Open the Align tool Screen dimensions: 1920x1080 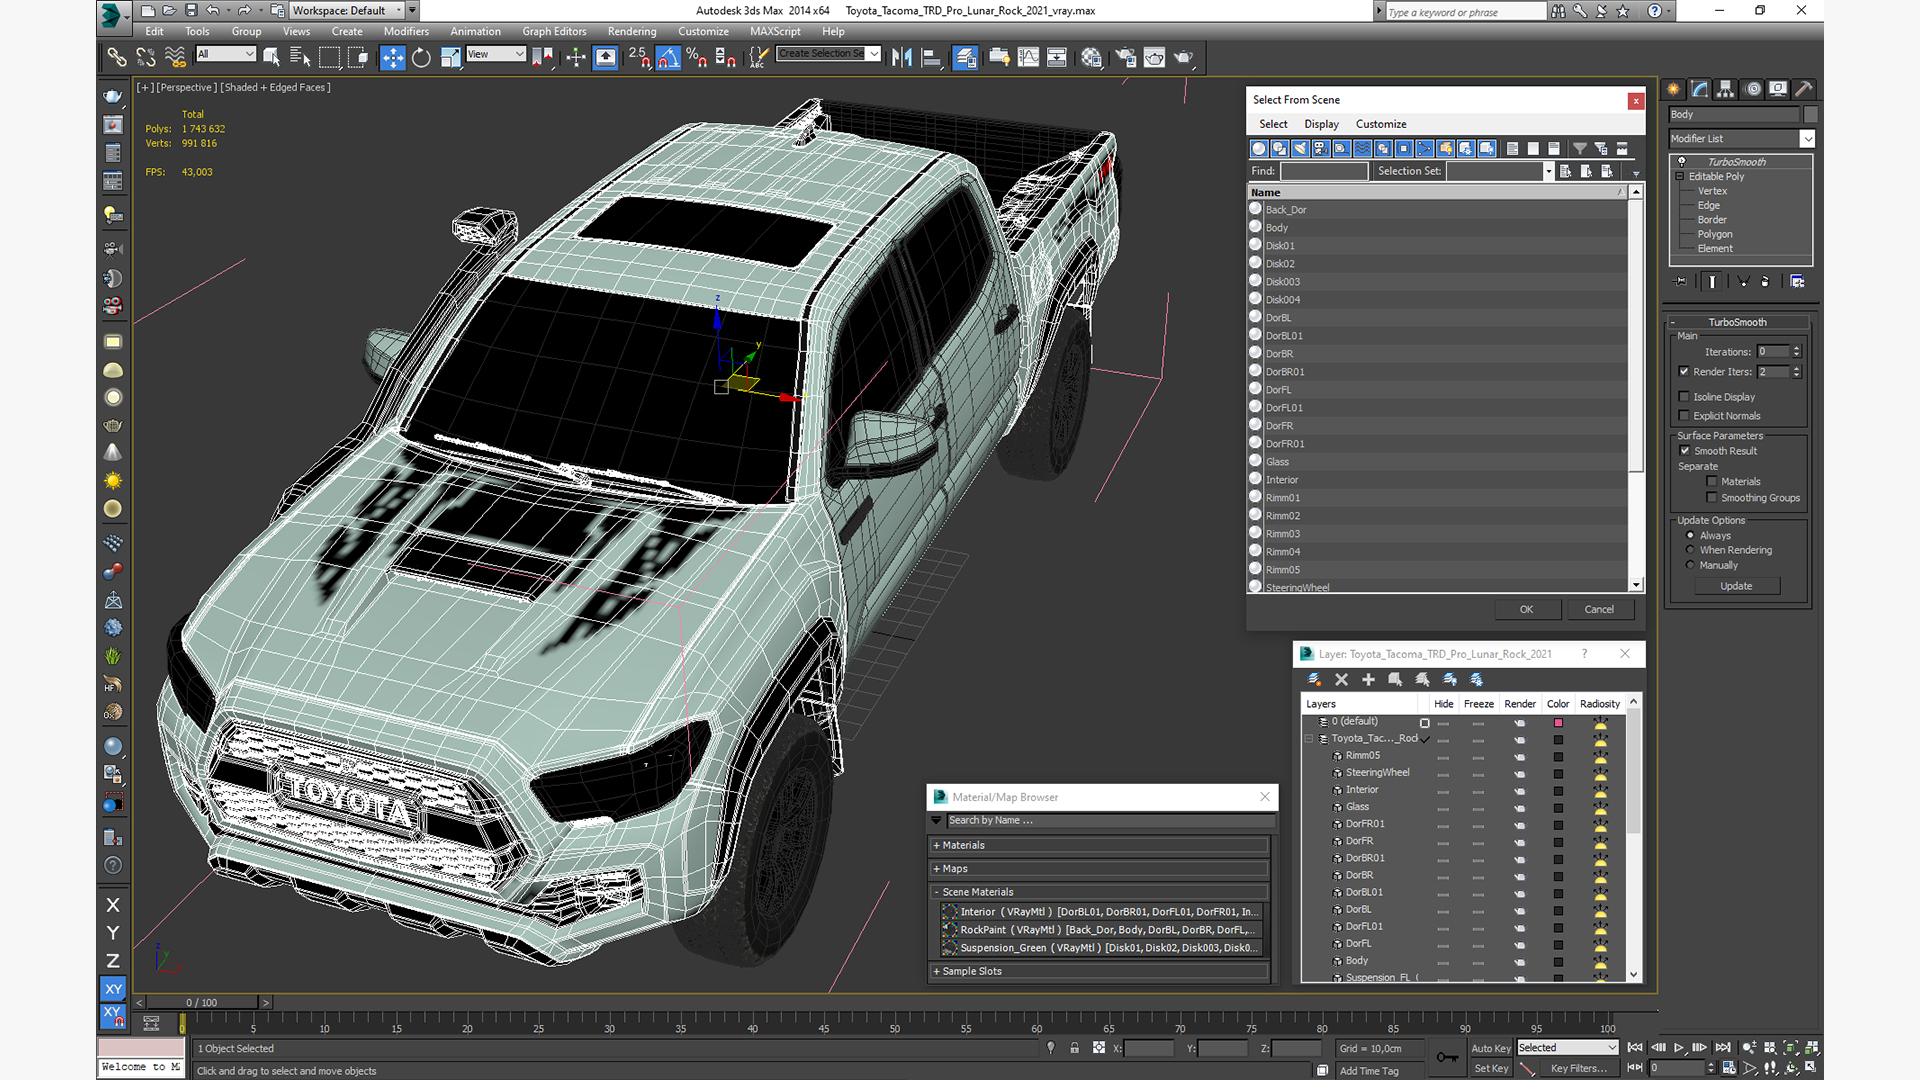pyautogui.click(x=931, y=58)
